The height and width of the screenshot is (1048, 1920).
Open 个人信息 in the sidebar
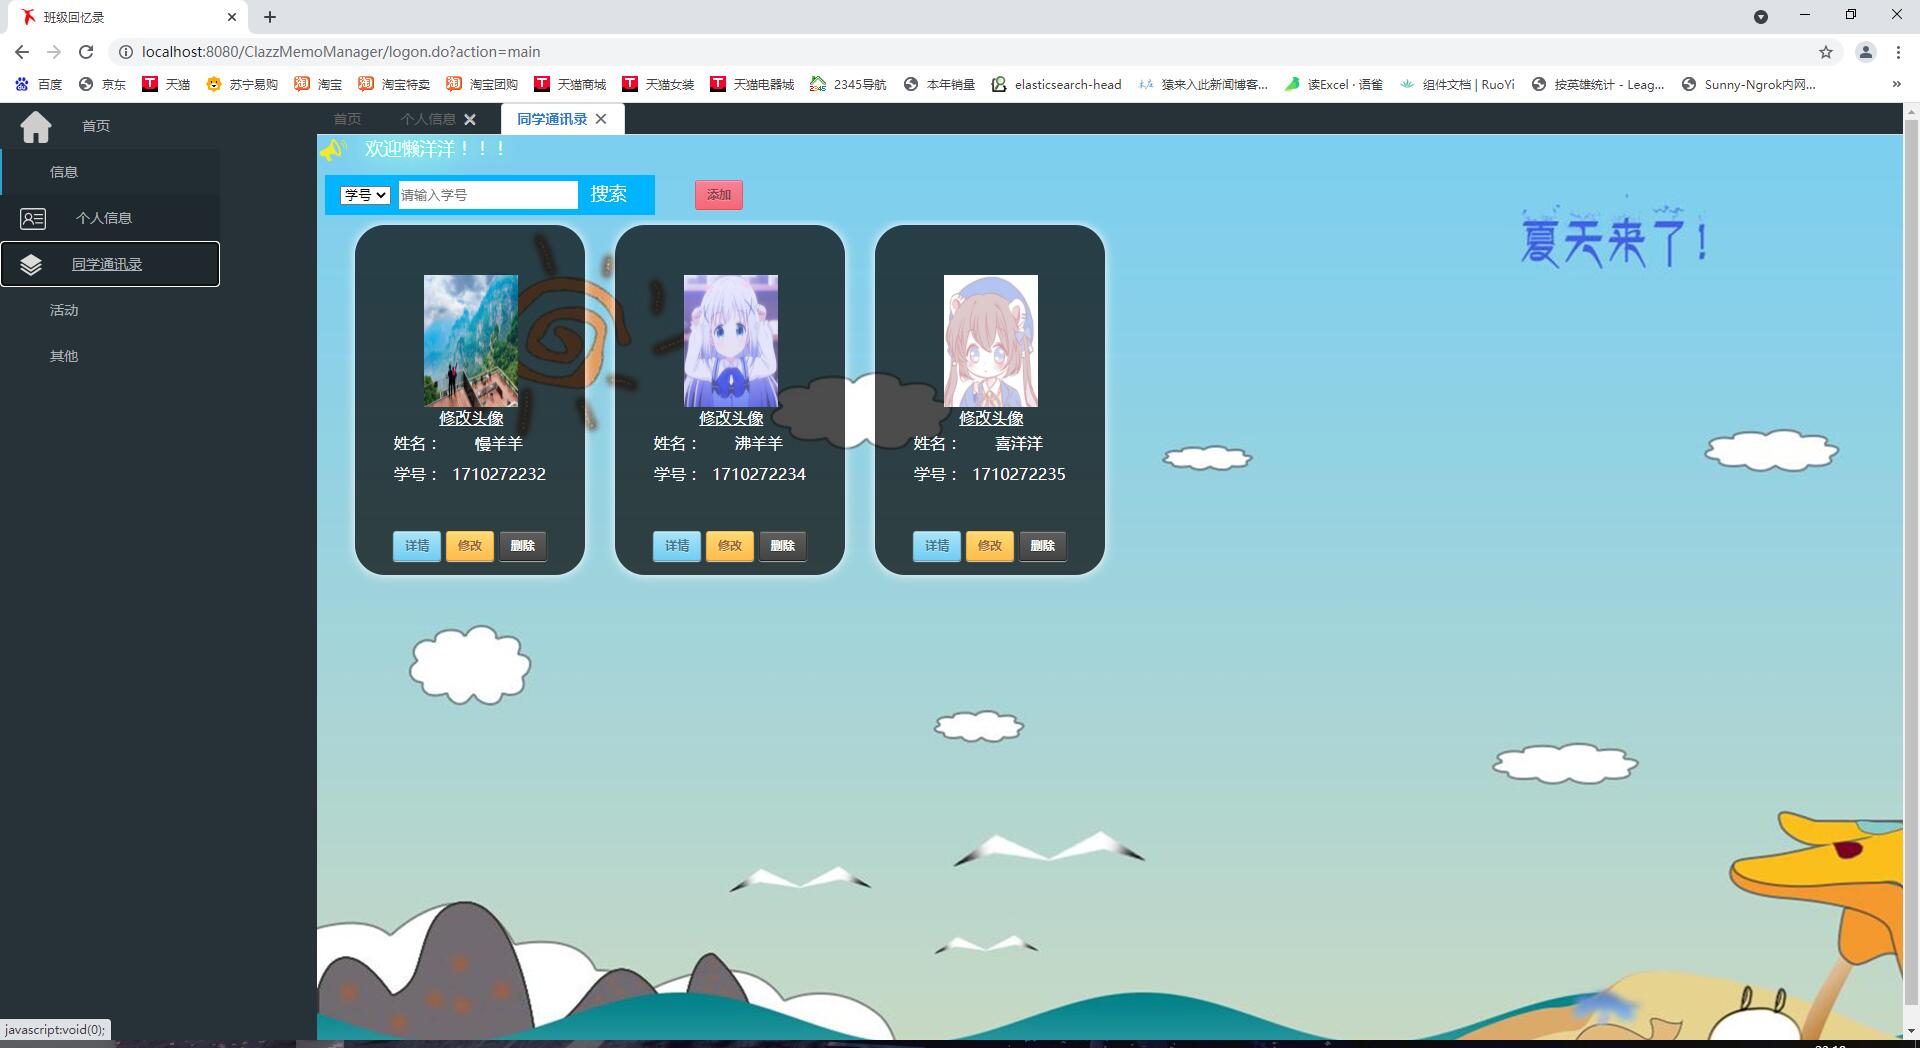(x=110, y=218)
